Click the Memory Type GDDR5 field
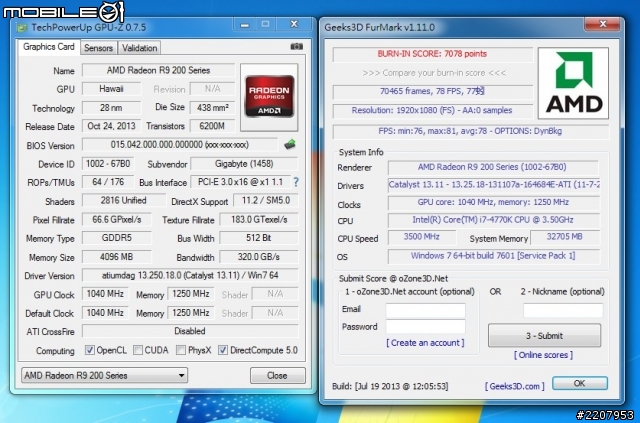The width and height of the screenshot is (640, 423). click(x=117, y=238)
